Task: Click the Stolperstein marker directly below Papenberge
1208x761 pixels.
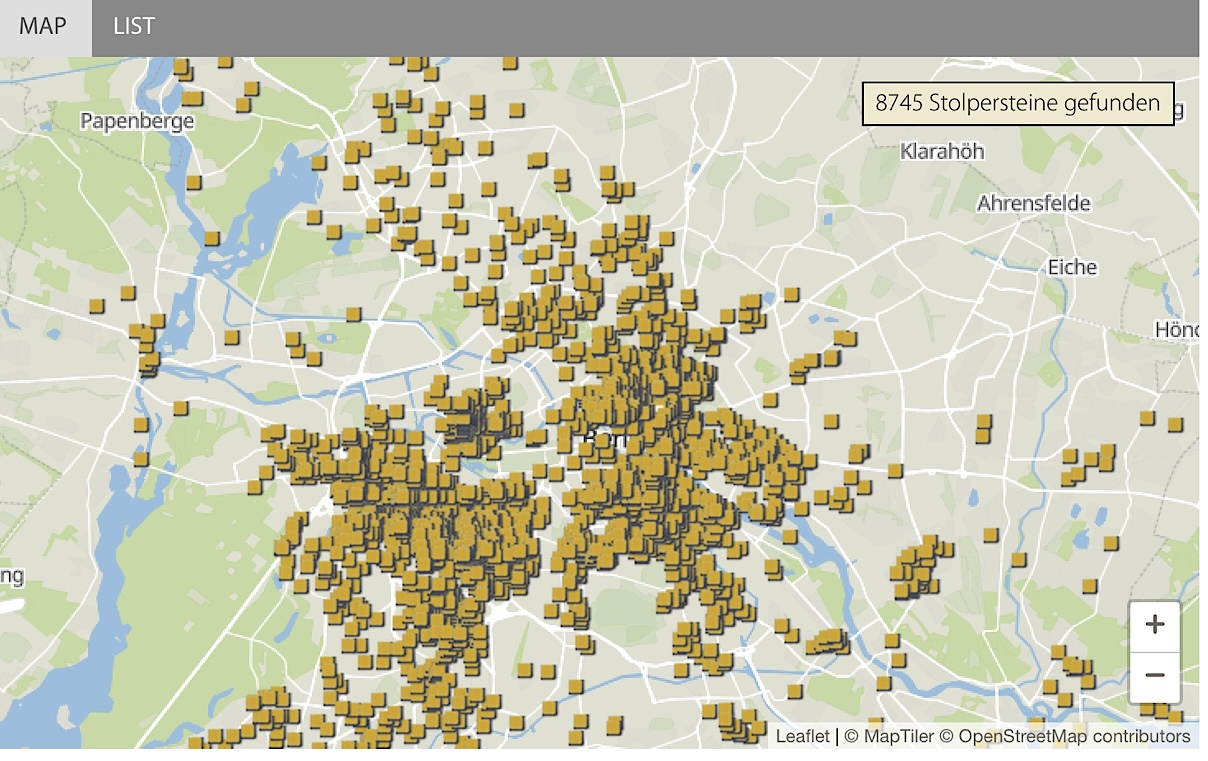Action: tap(193, 183)
